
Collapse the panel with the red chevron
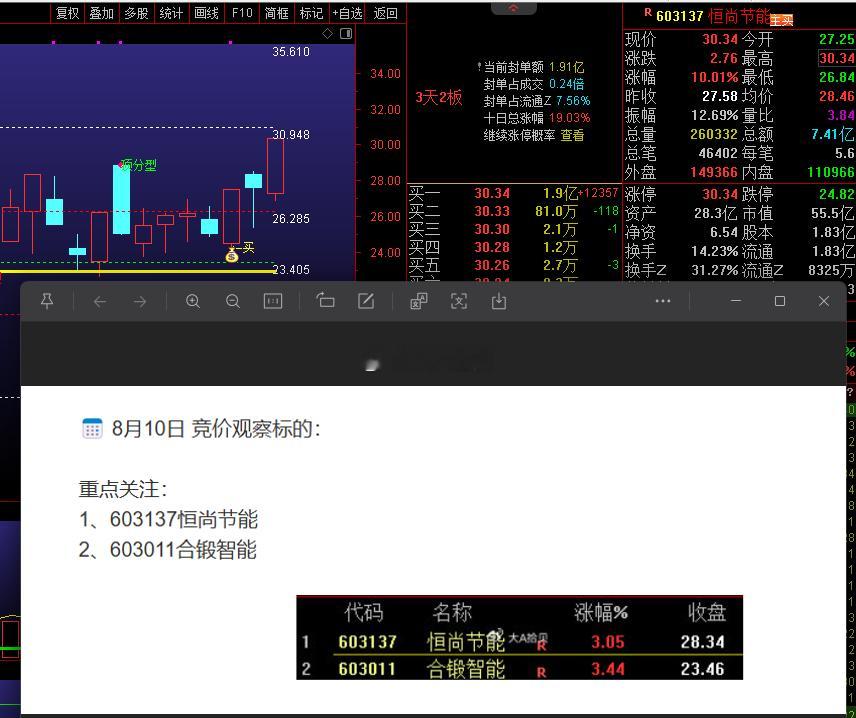(514, 8)
